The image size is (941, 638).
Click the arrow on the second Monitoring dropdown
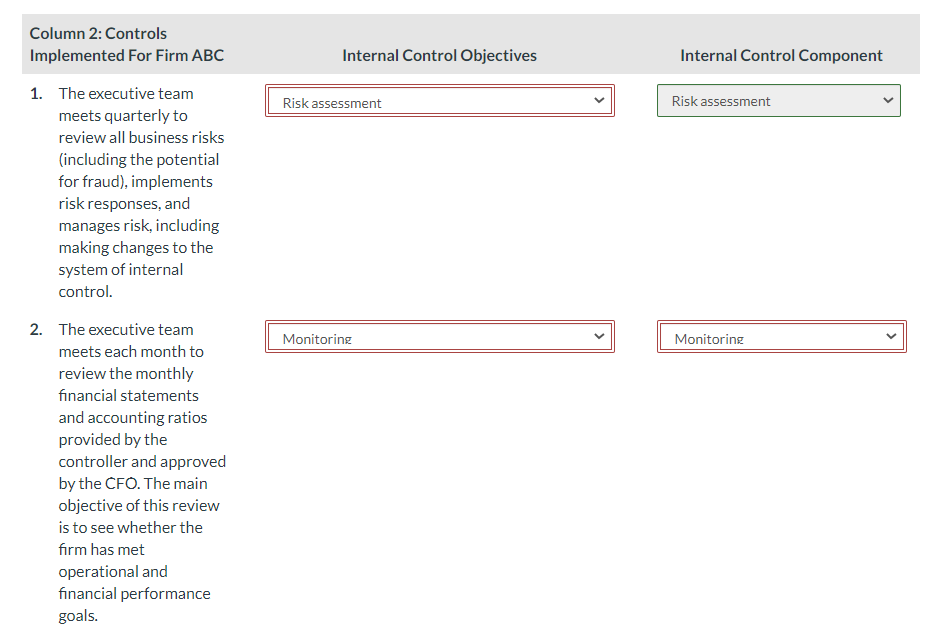coord(891,336)
